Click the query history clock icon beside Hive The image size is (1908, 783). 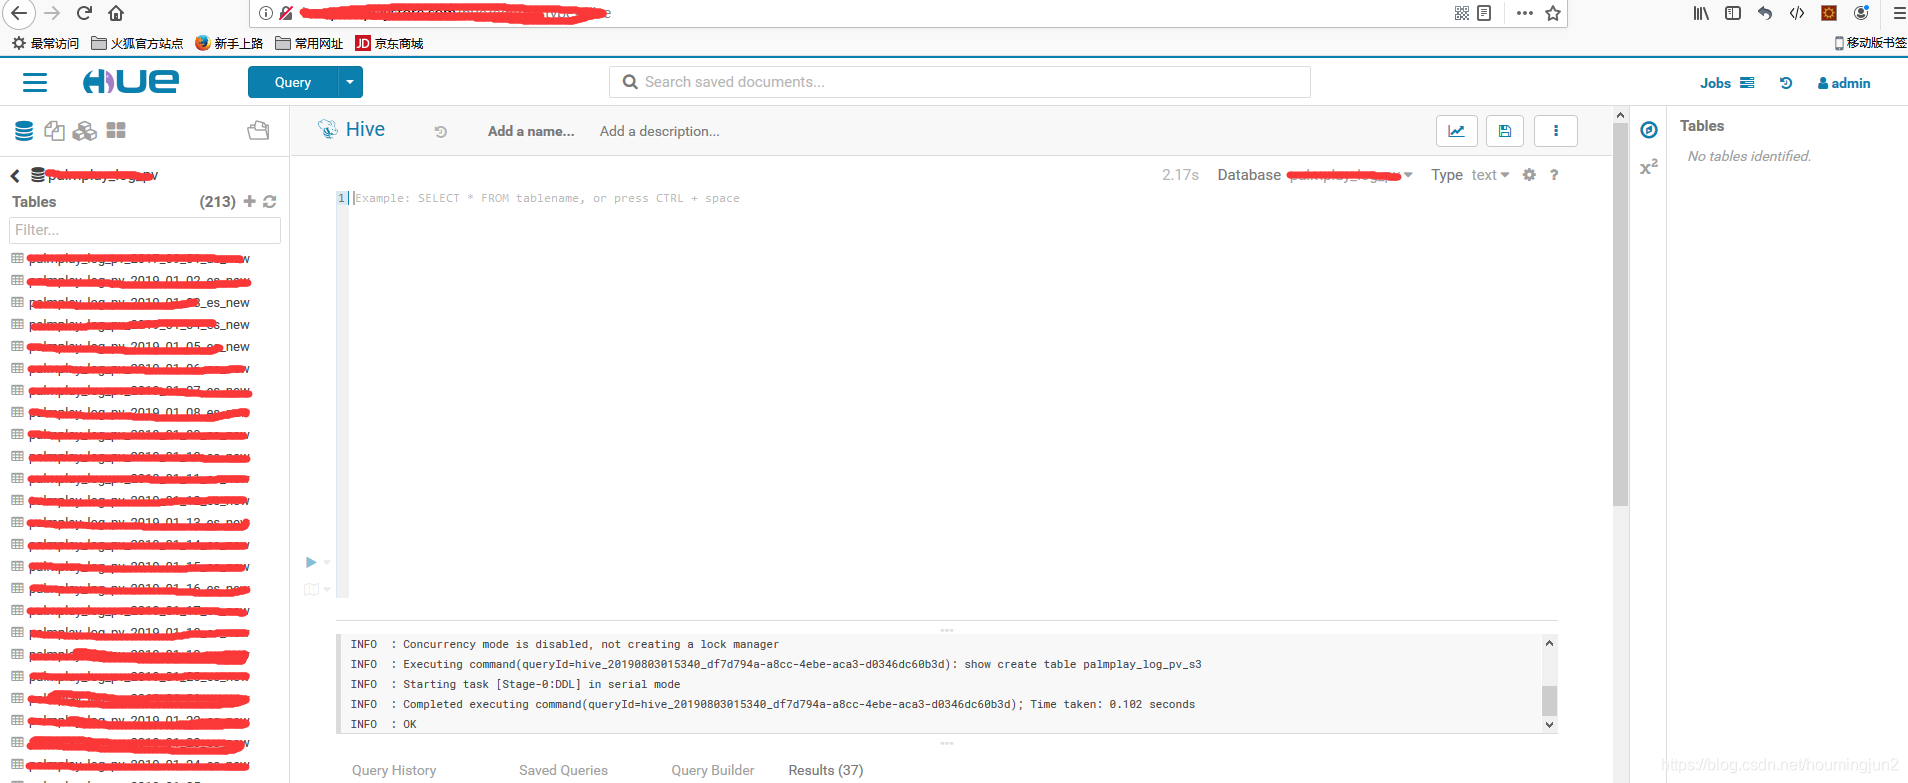[x=440, y=132]
